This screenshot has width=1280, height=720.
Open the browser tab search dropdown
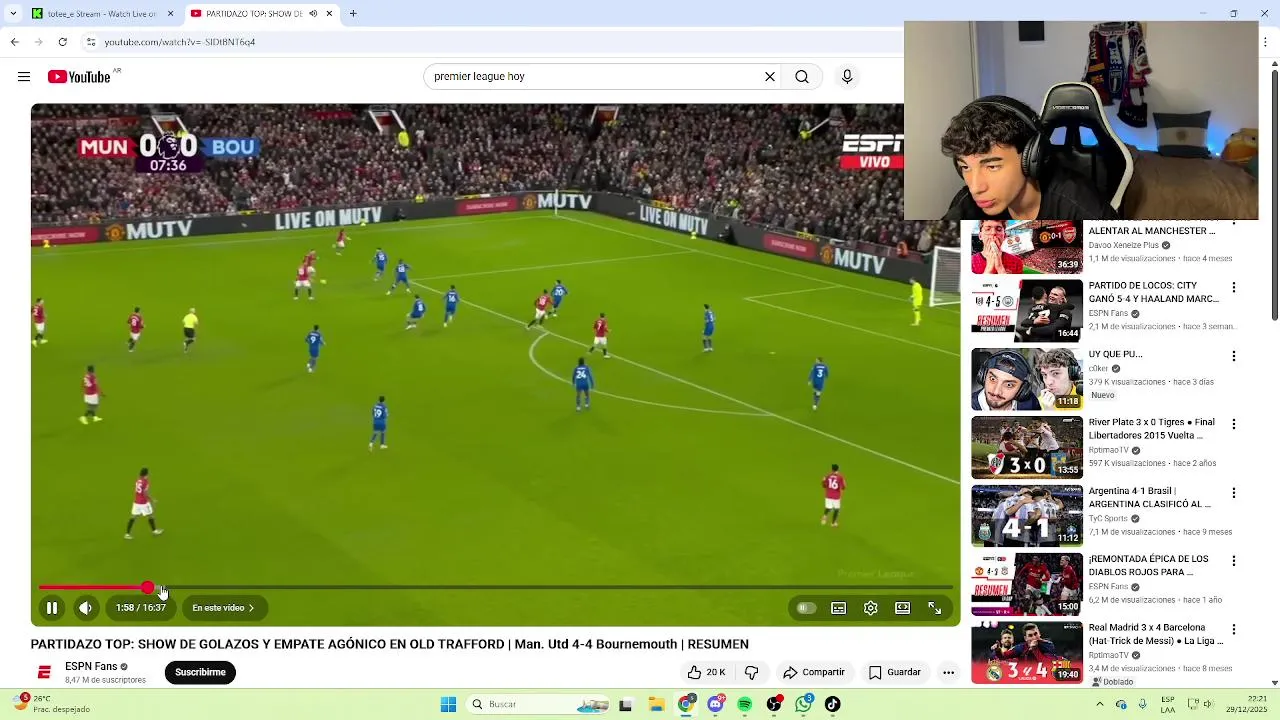point(12,14)
